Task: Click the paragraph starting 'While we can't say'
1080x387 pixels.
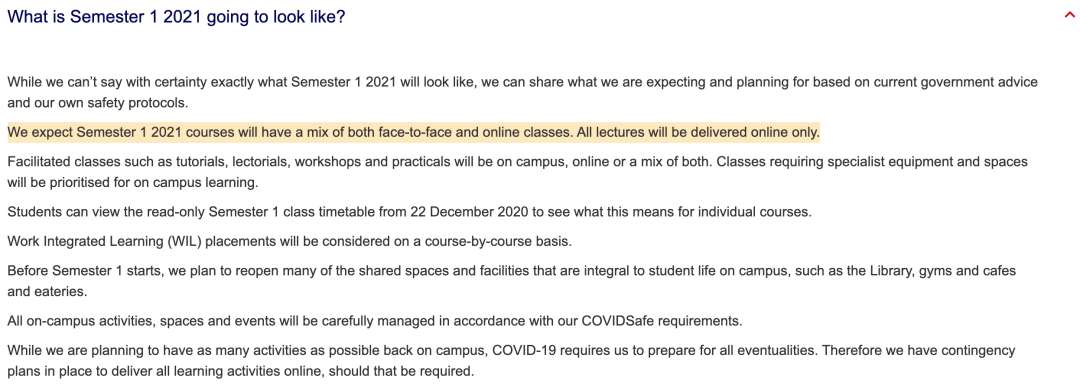Action: point(522,93)
